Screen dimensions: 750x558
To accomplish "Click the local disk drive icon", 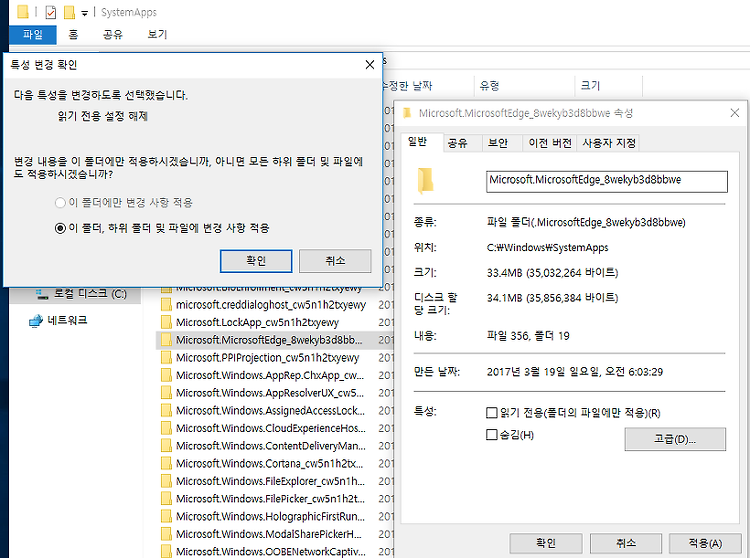I will (x=43, y=295).
